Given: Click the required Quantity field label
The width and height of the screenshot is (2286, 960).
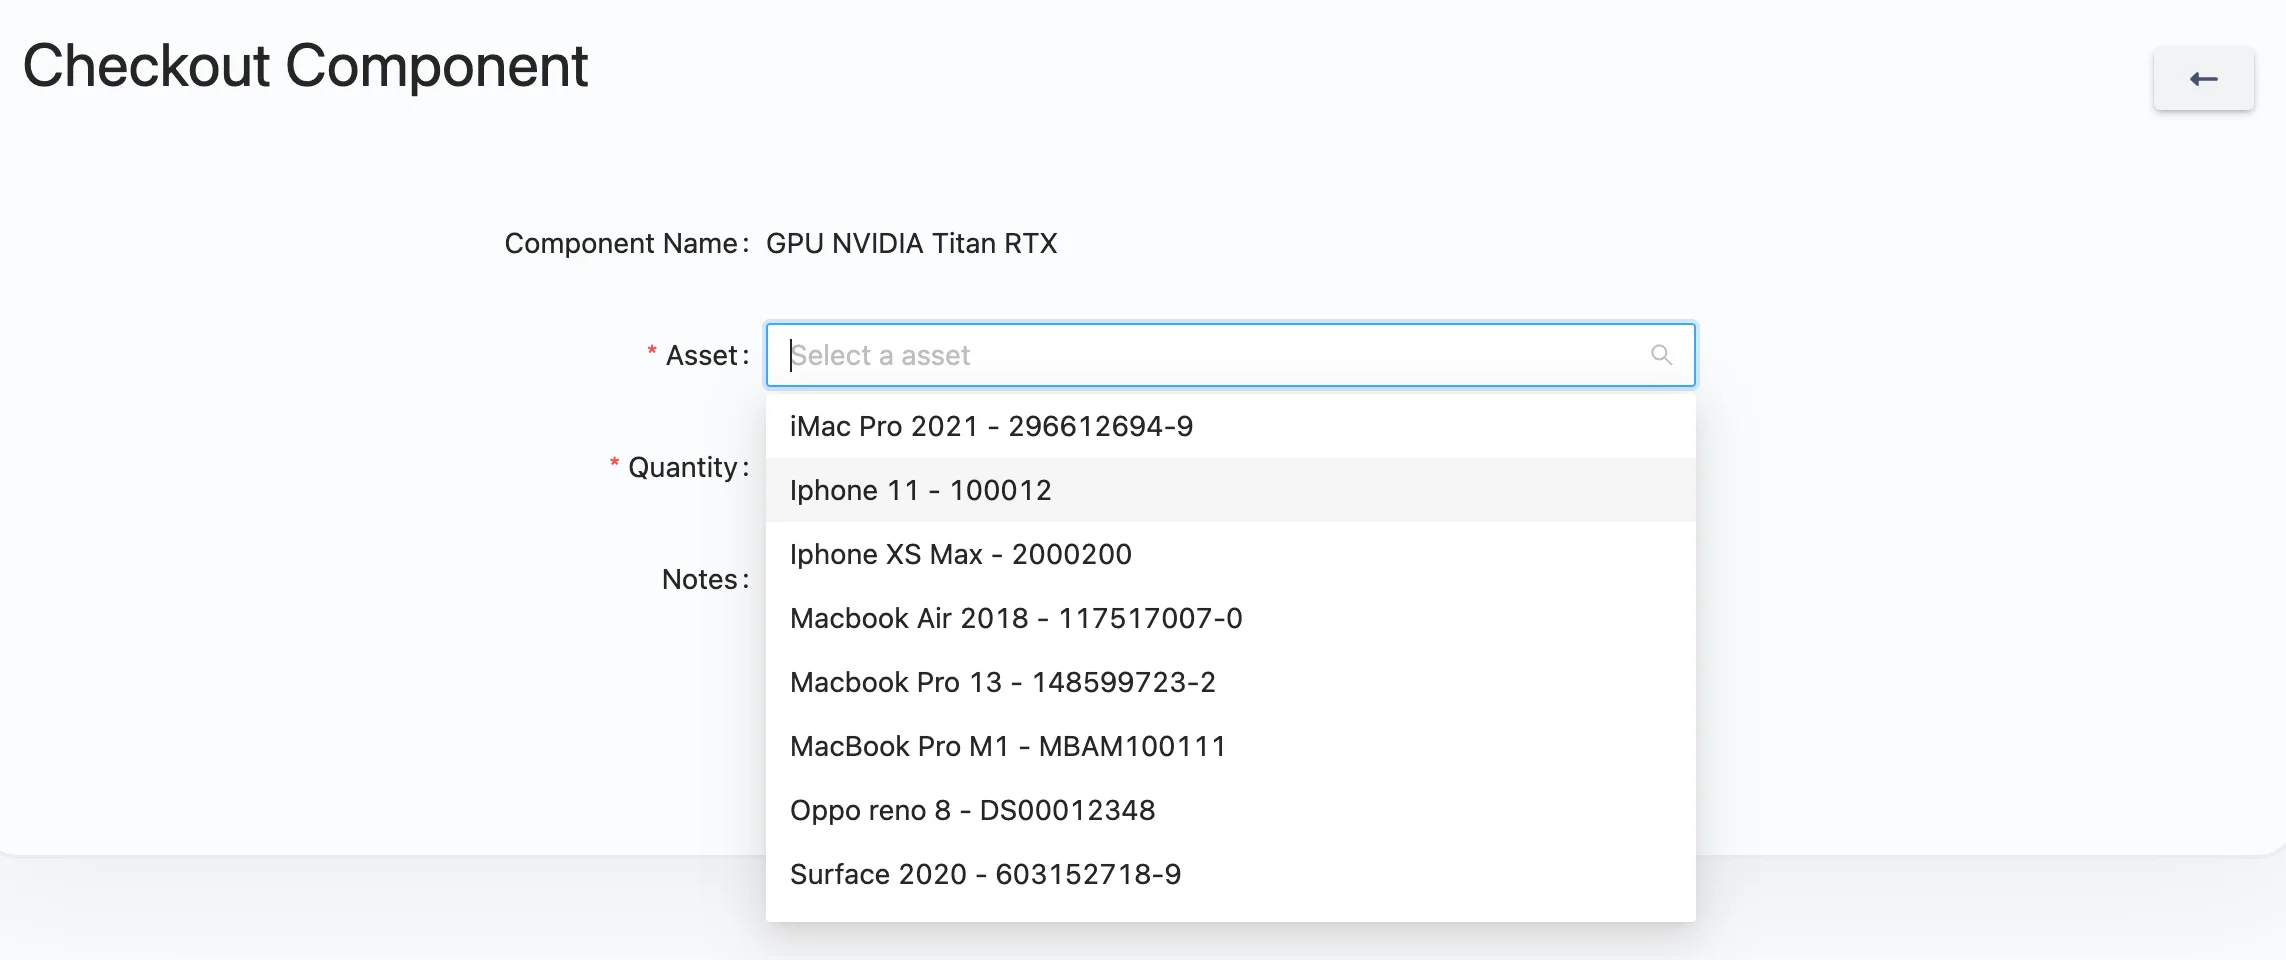Looking at the screenshot, I should coord(686,466).
